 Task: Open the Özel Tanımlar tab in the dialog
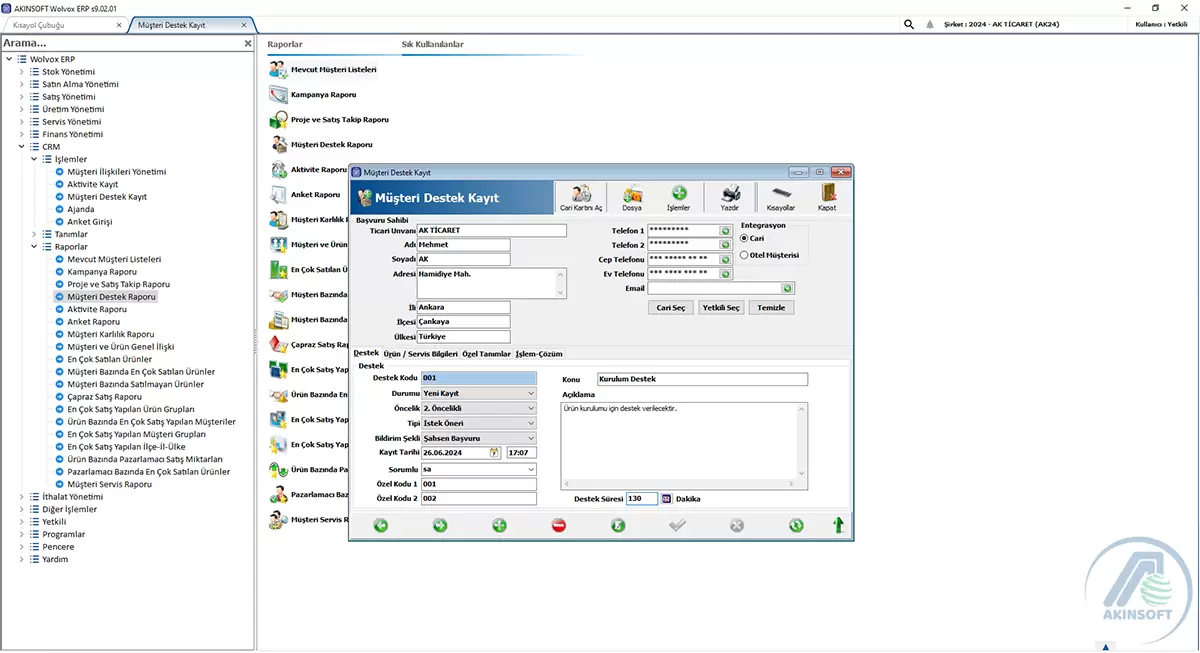486,353
